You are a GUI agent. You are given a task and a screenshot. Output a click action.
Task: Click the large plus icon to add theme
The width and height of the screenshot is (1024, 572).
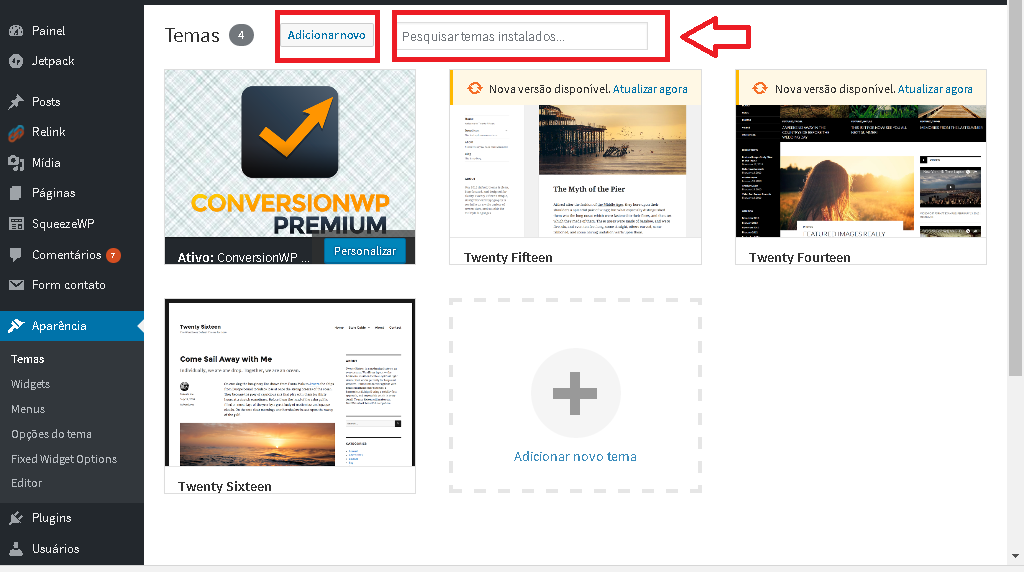point(575,395)
